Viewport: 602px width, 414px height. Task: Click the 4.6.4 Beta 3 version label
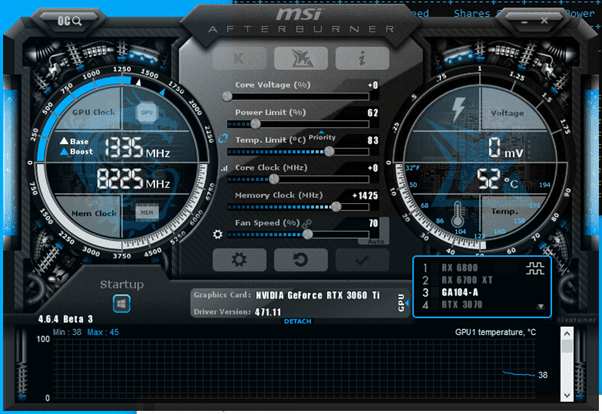point(65,319)
